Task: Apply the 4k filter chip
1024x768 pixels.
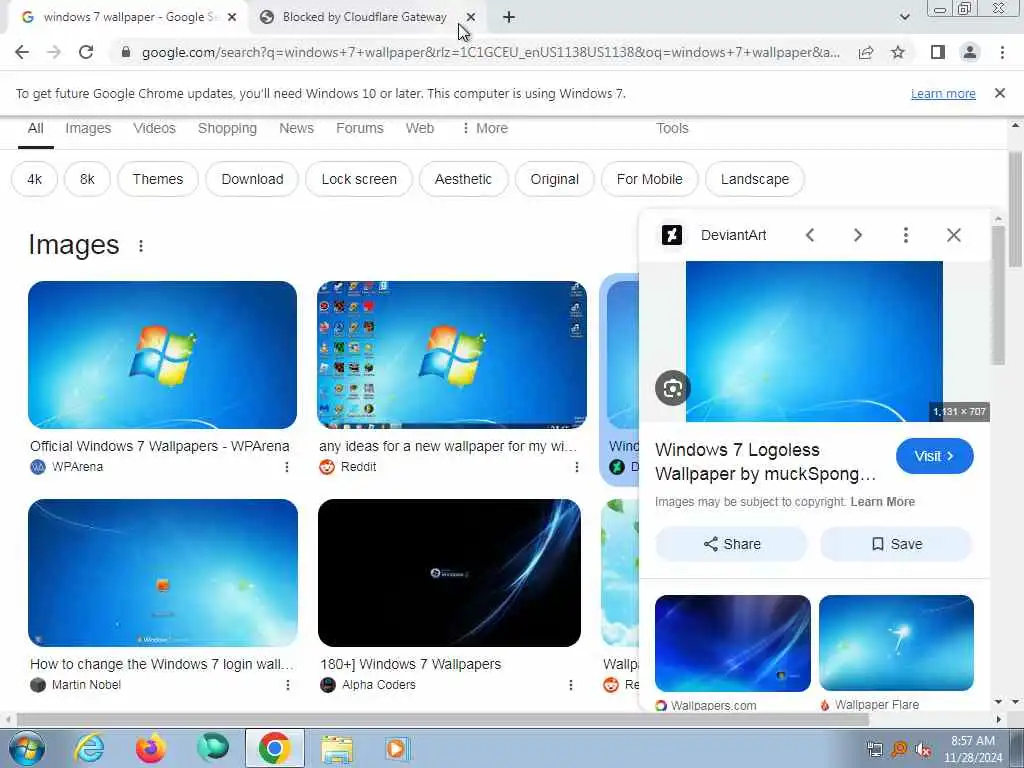Action: tap(35, 179)
